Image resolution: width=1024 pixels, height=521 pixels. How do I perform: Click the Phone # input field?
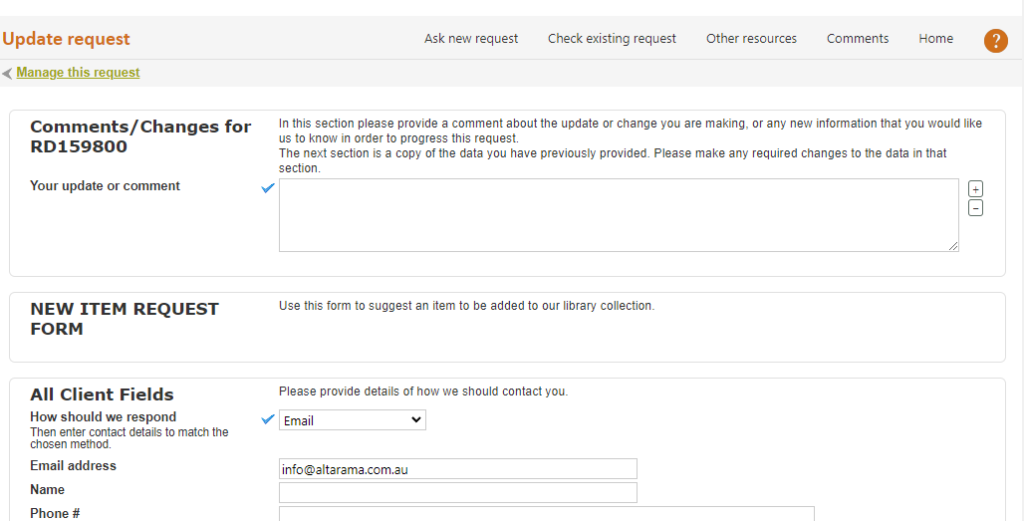[547, 514]
